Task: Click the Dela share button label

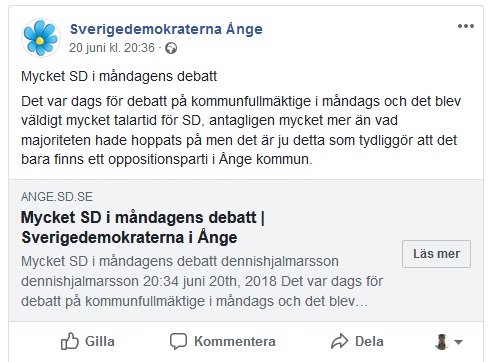Action: click(x=369, y=341)
